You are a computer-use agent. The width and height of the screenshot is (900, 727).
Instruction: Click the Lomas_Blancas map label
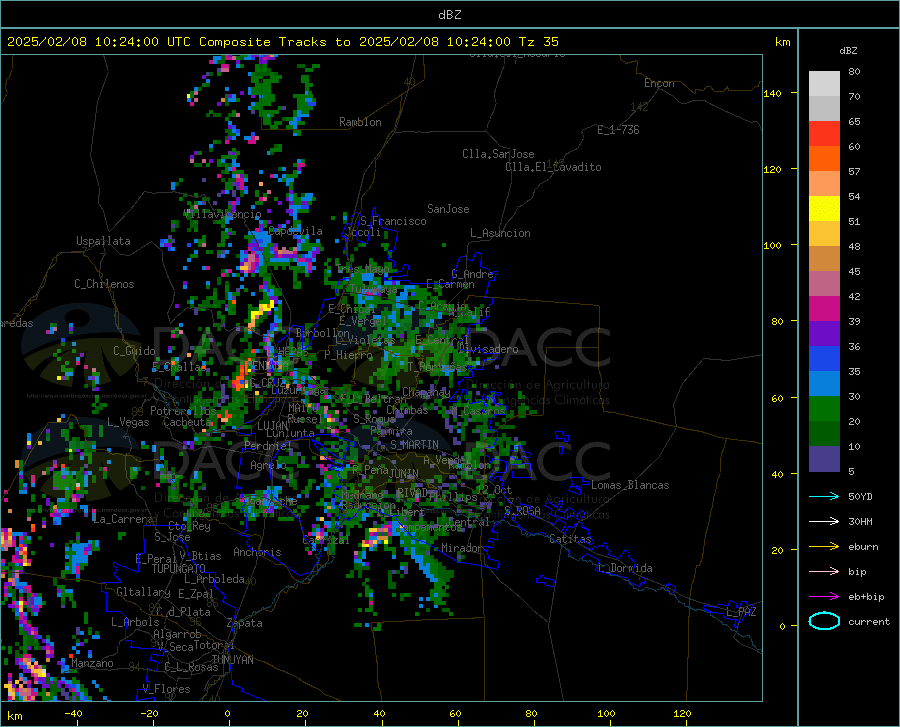point(630,485)
